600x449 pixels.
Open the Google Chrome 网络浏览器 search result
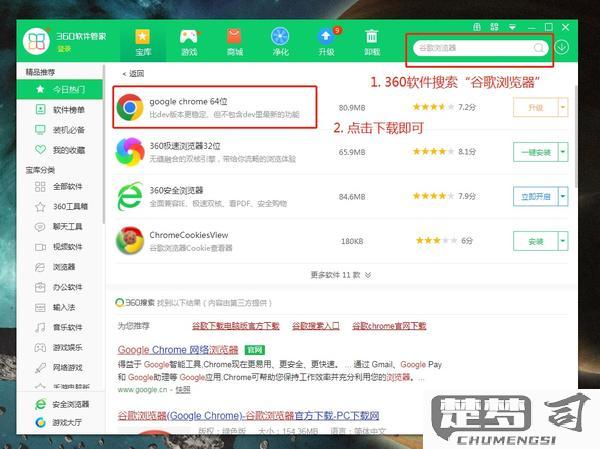pyautogui.click(x=178, y=350)
